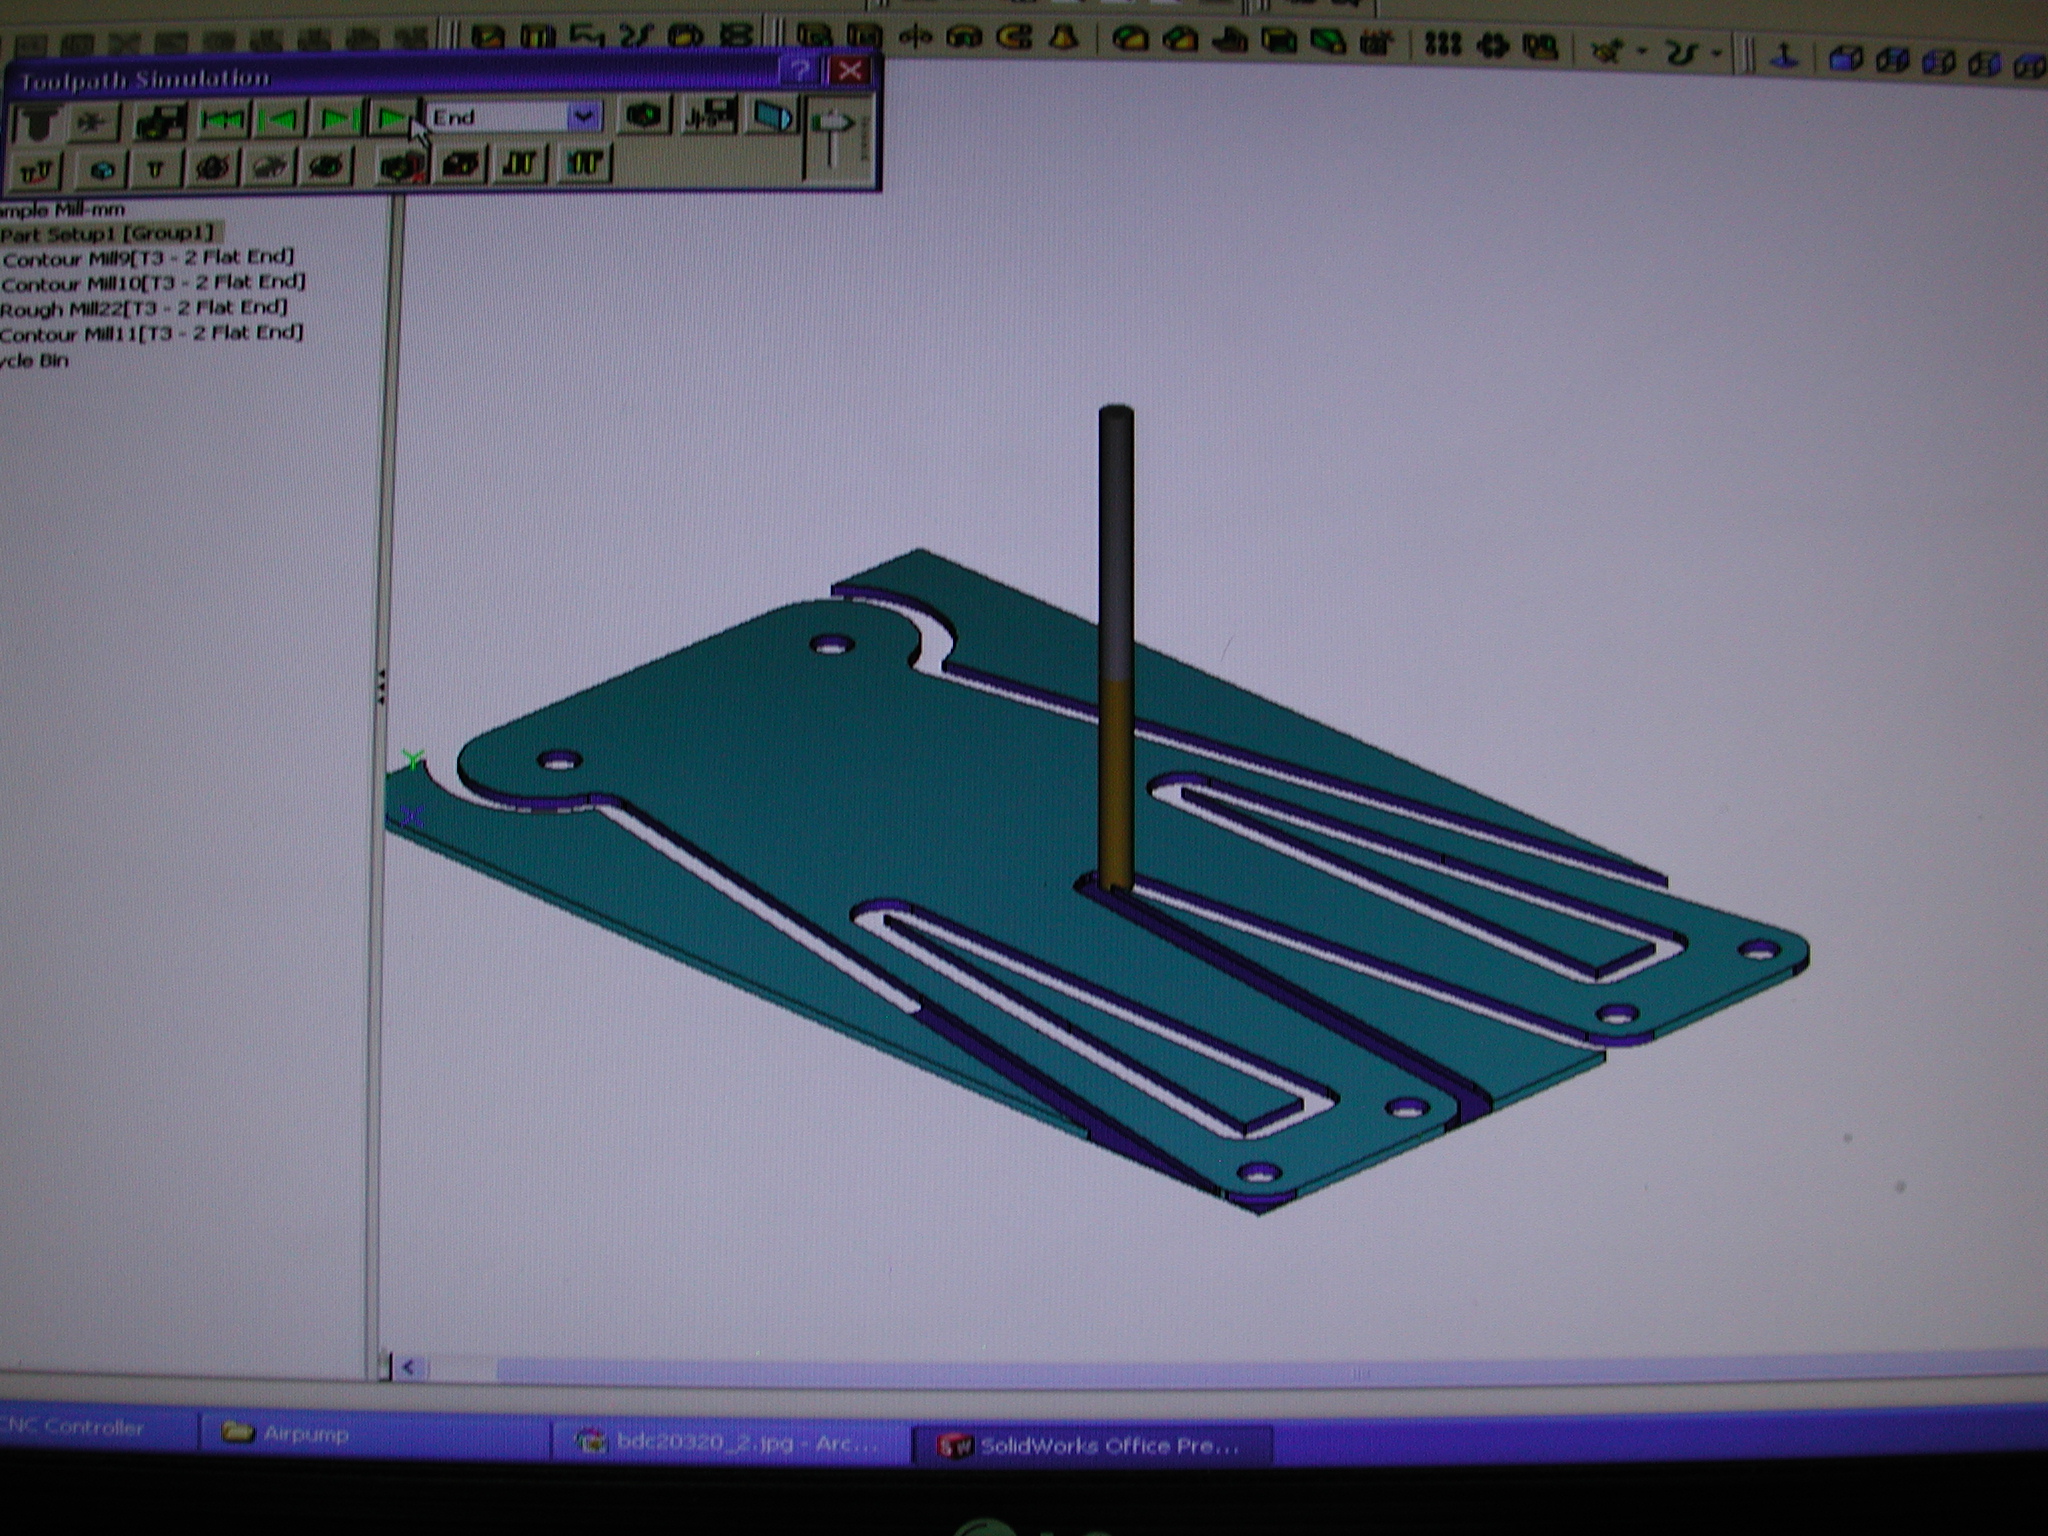Select Part Setup1 [Group1] in tree

tap(108, 234)
